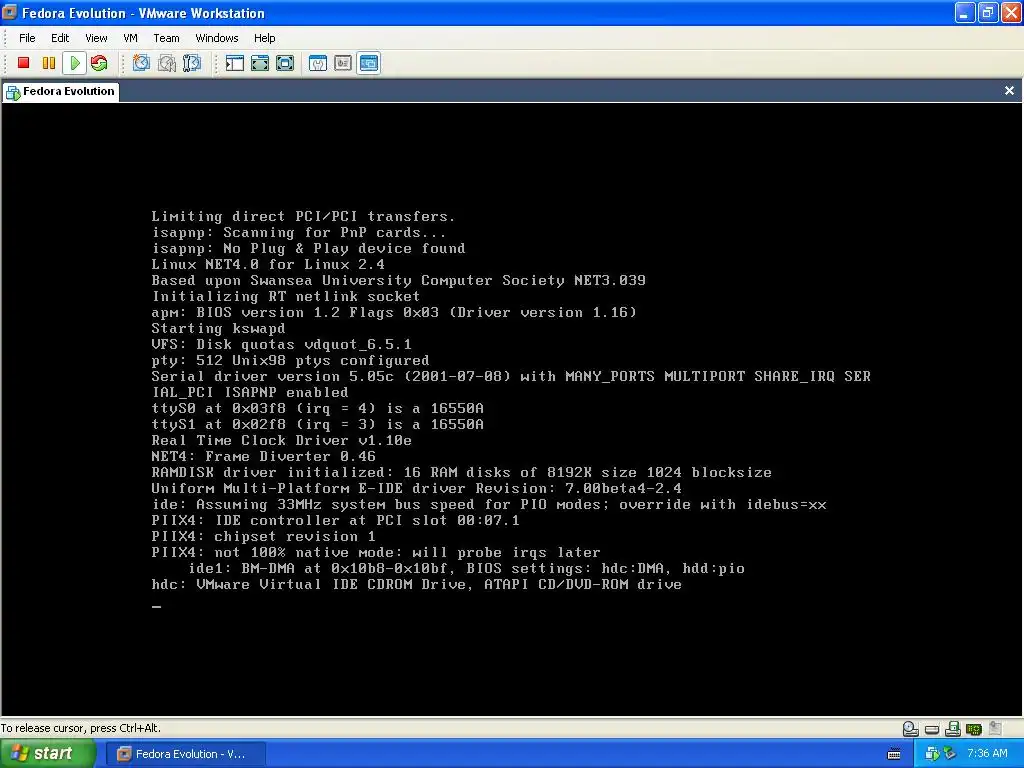Click the 'ttyS1 at 0x02f8' console line
The height and width of the screenshot is (768, 1024).
317,424
